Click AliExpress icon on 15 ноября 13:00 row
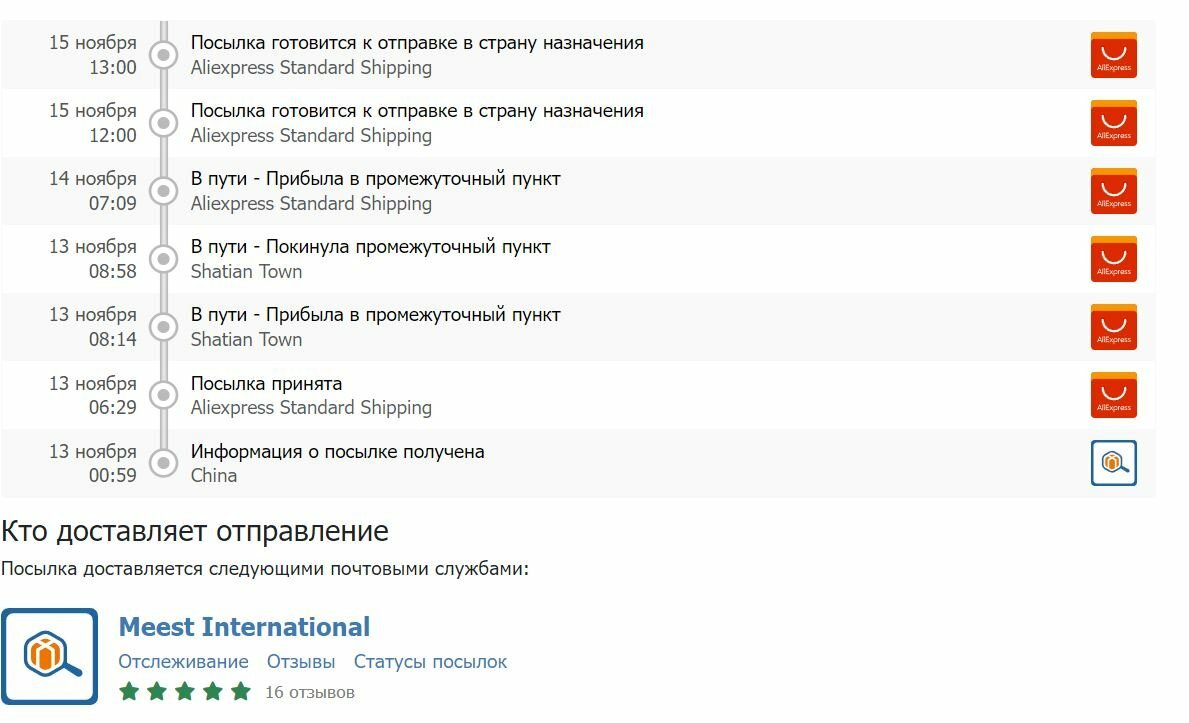This screenshot has width=1189, height=723. 1113,55
